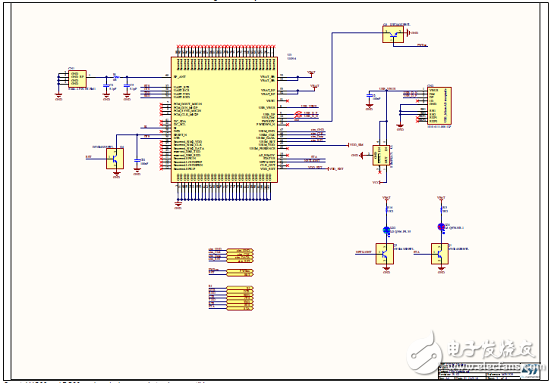Click the small ESD protection IC below USB connector

(381, 155)
